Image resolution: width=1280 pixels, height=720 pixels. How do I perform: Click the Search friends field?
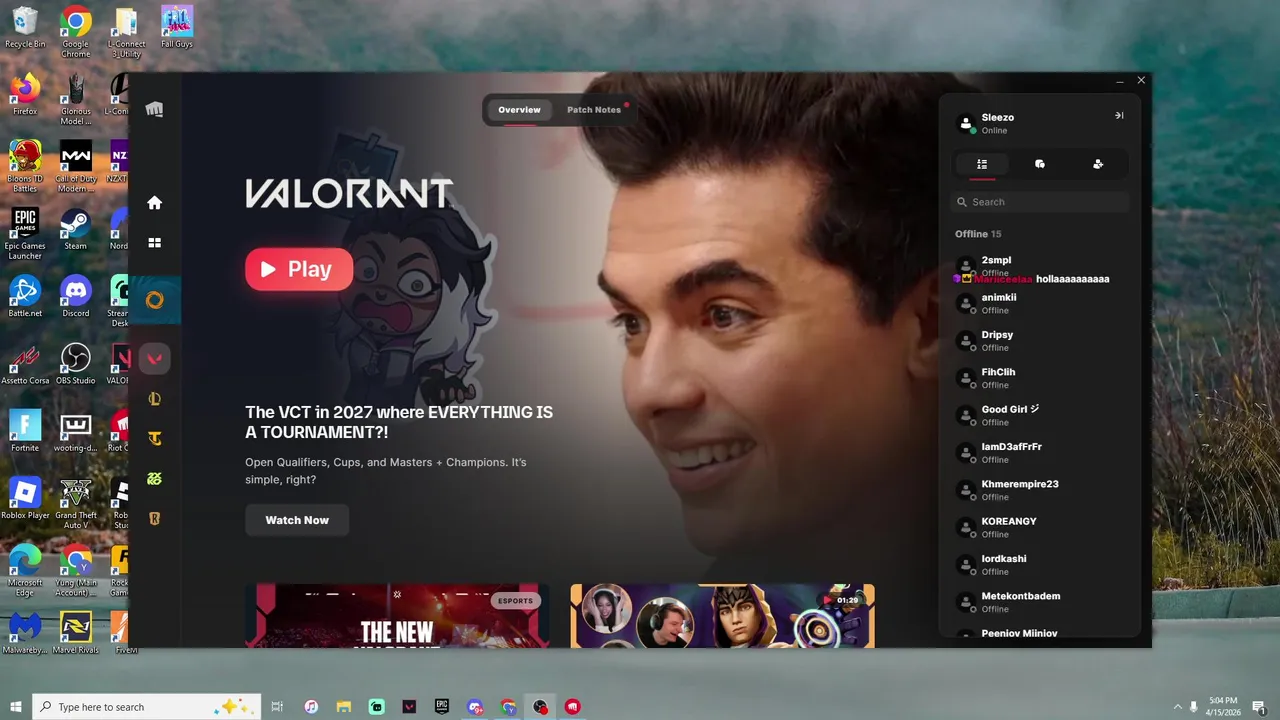coord(1040,202)
